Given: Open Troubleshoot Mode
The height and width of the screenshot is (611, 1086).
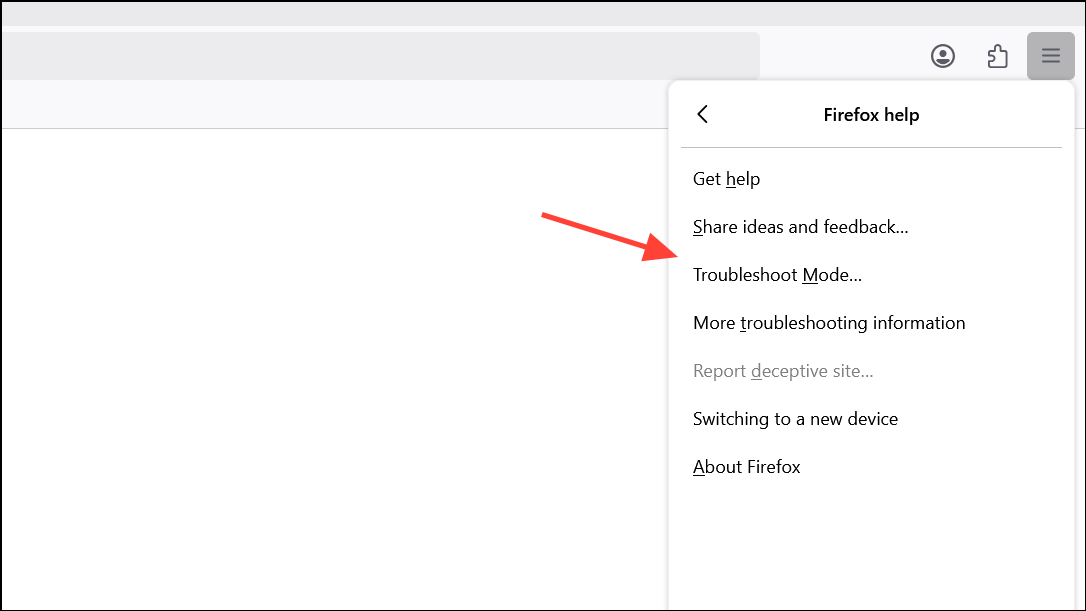Looking at the screenshot, I should 777,275.
